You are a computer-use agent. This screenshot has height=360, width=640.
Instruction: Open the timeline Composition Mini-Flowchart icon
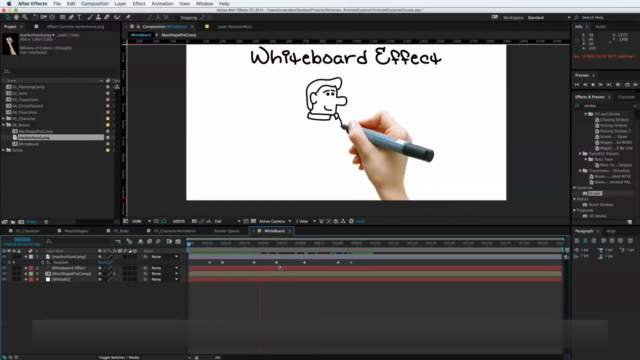tap(118, 242)
